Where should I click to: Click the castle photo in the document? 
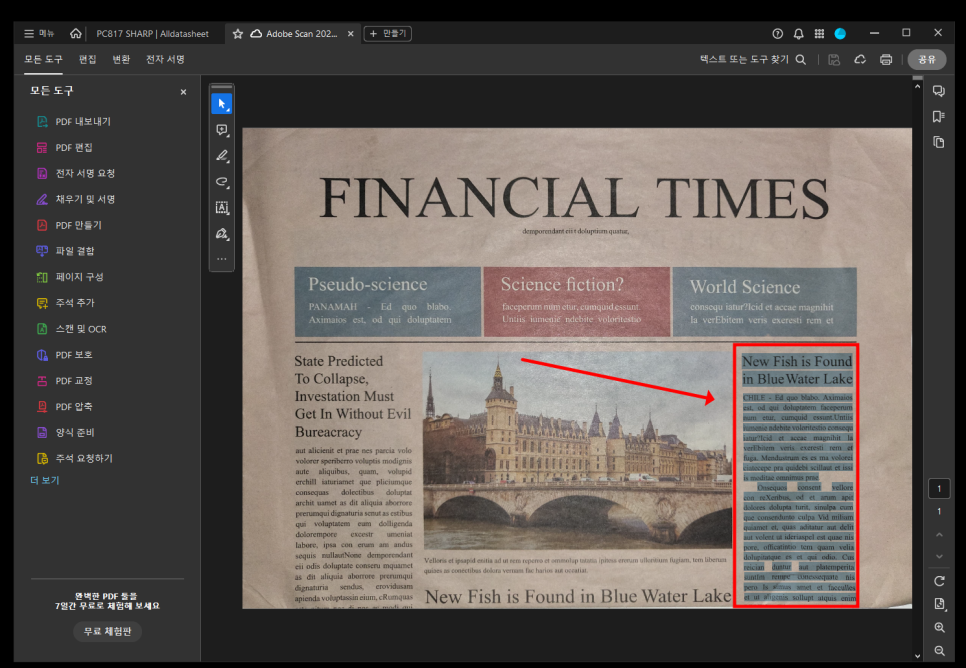pos(577,450)
